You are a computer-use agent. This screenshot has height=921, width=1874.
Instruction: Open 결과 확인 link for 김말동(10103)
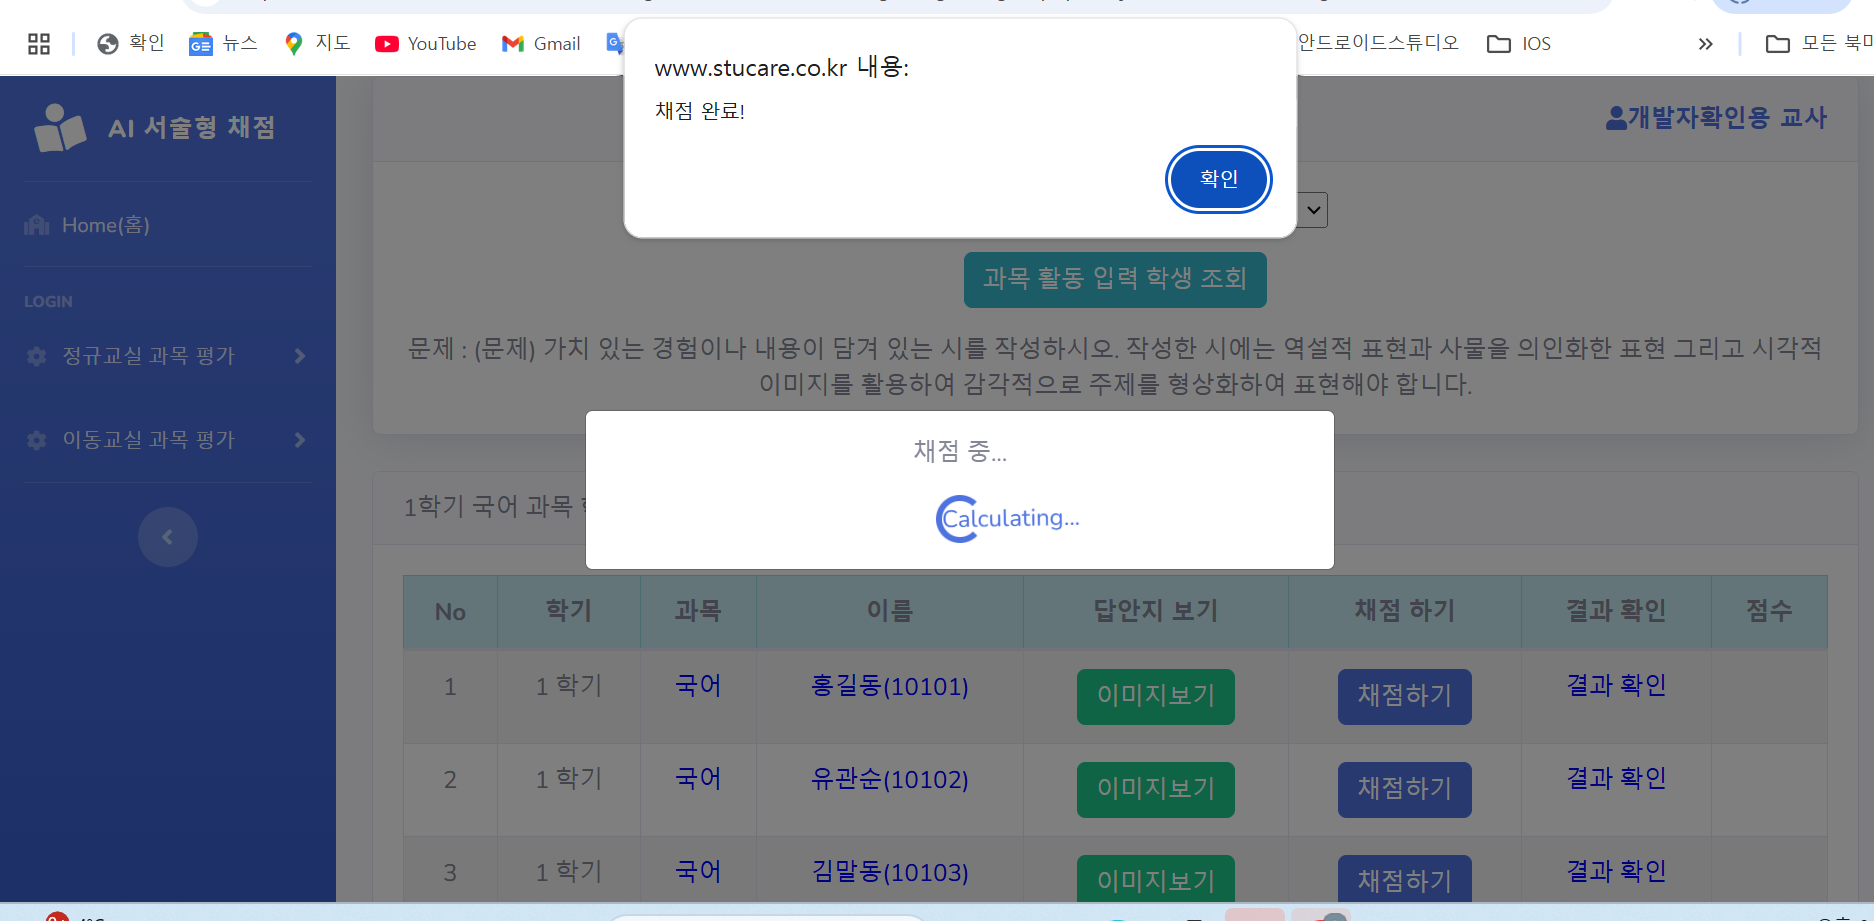click(1616, 872)
